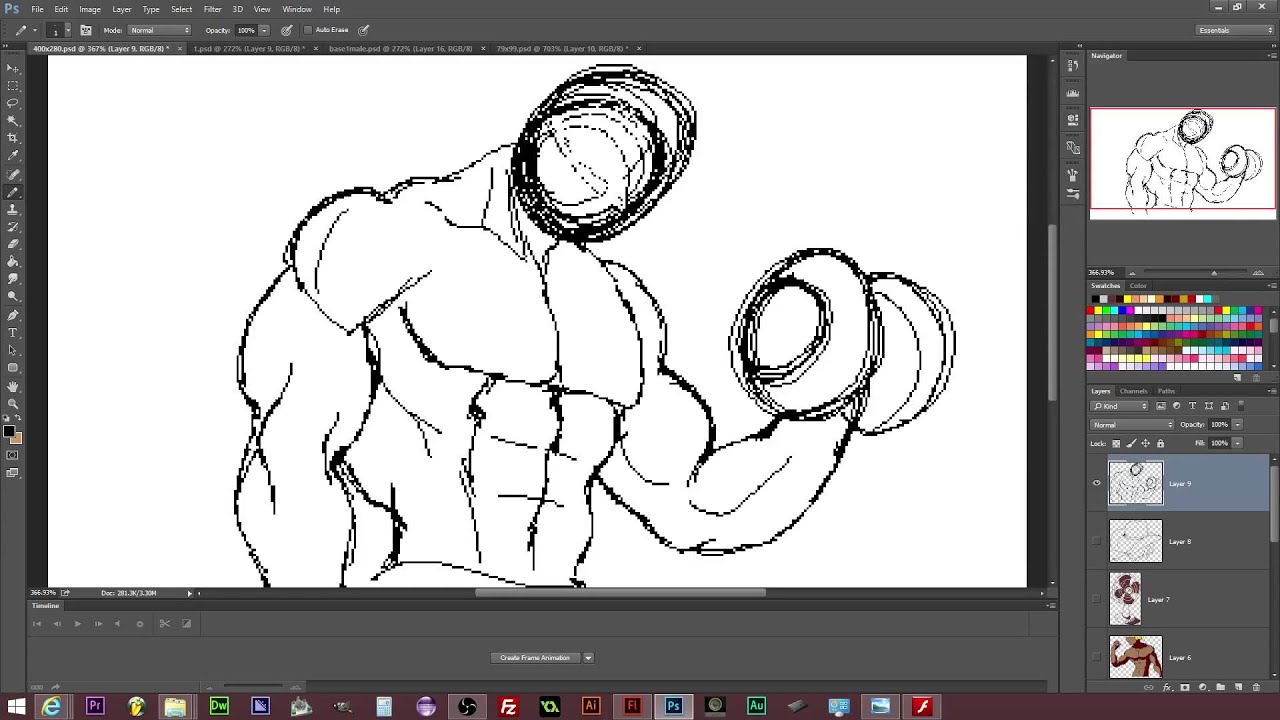Open the layer blend mode dropdown
Screen dimensions: 1280x720
pyautogui.click(x=1132, y=425)
